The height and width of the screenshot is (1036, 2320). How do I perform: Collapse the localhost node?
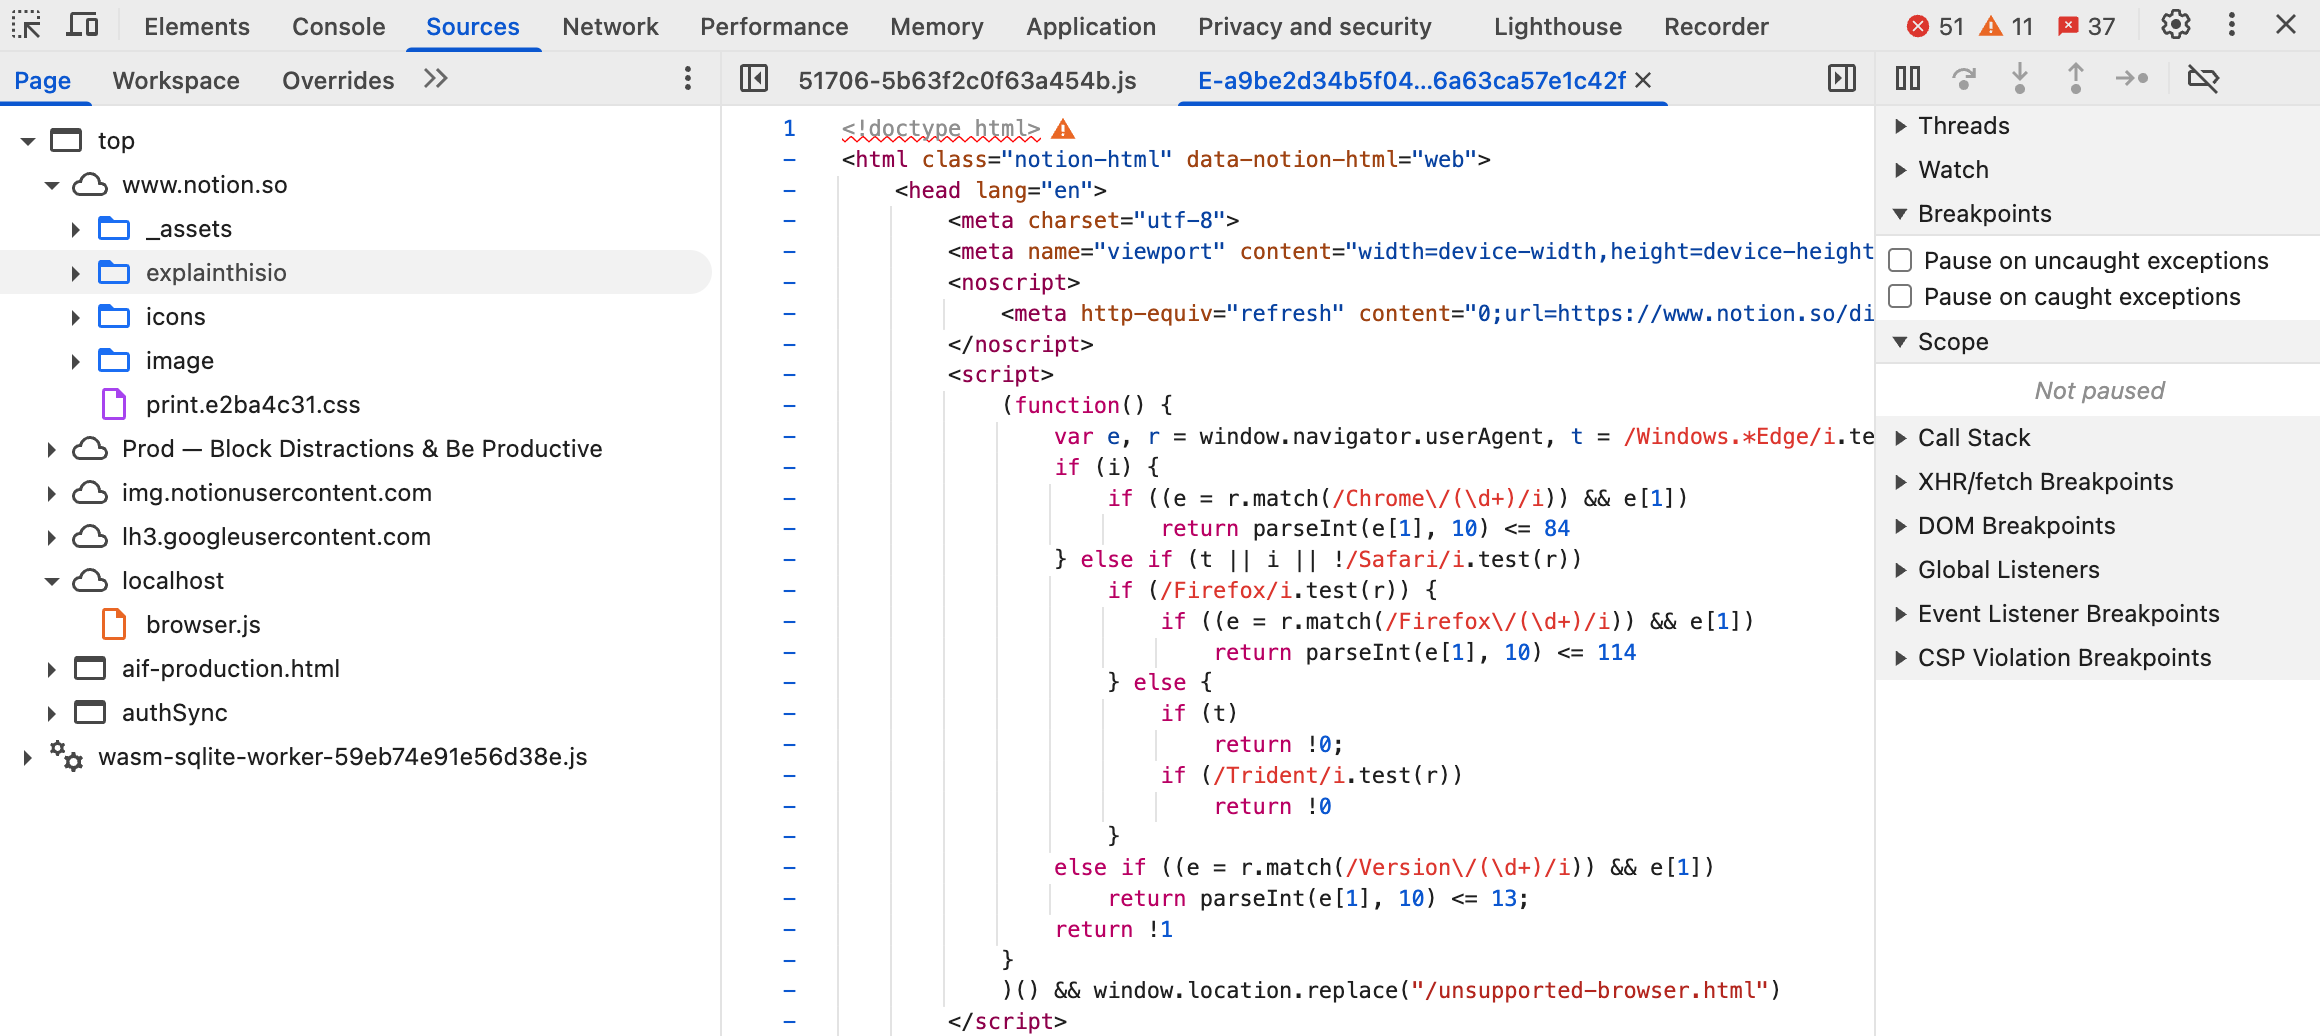point(52,581)
